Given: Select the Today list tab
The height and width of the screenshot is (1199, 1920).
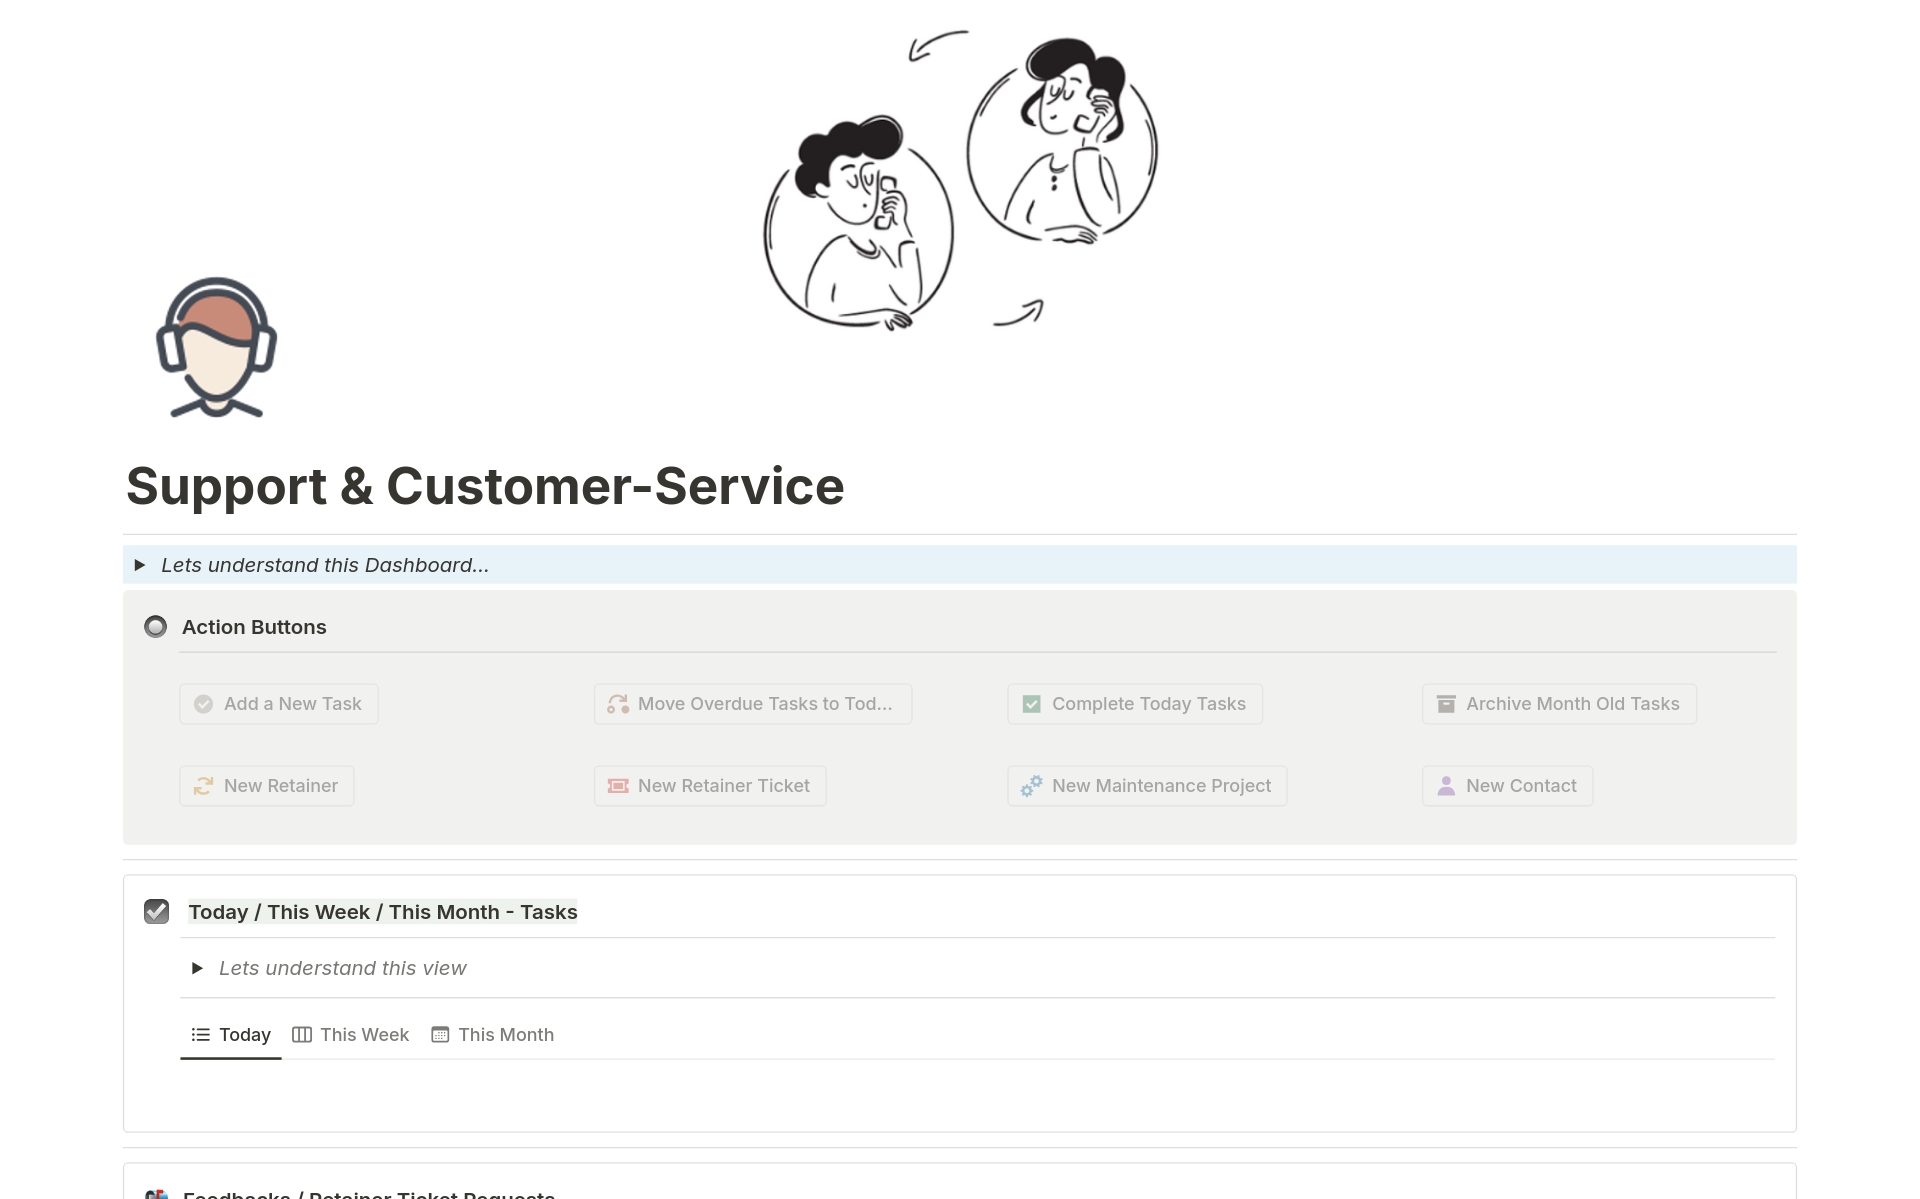Looking at the screenshot, I should tap(231, 1035).
